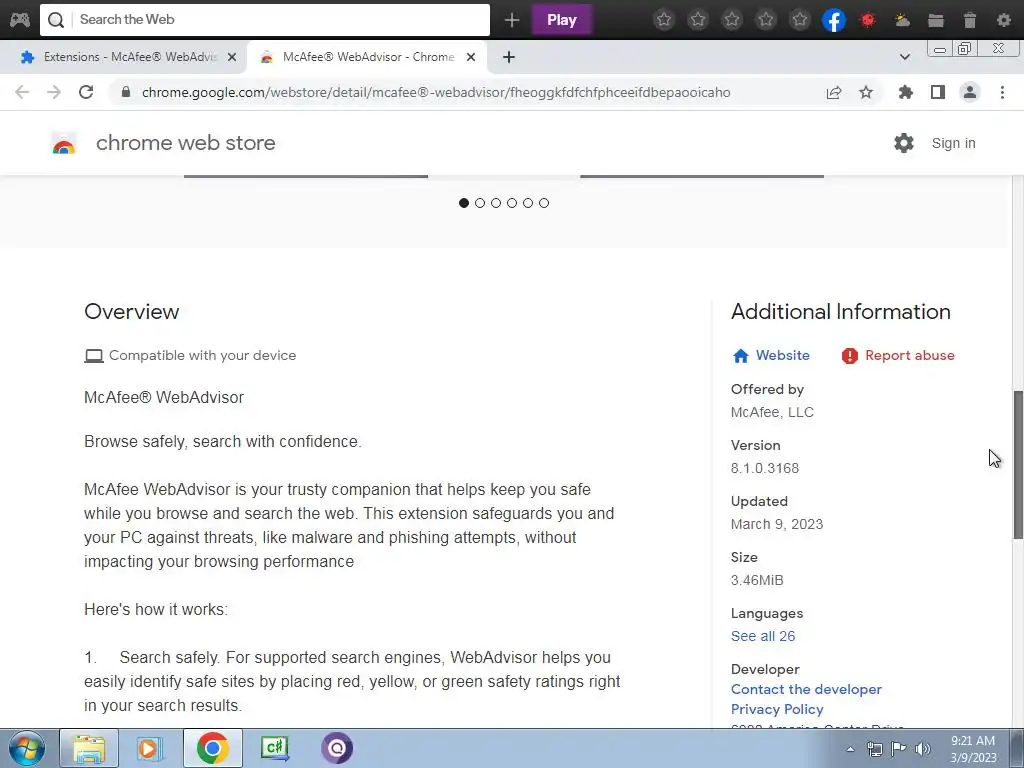Screen dimensions: 1024x768
Task: Reload the current page
Action: 86,93
